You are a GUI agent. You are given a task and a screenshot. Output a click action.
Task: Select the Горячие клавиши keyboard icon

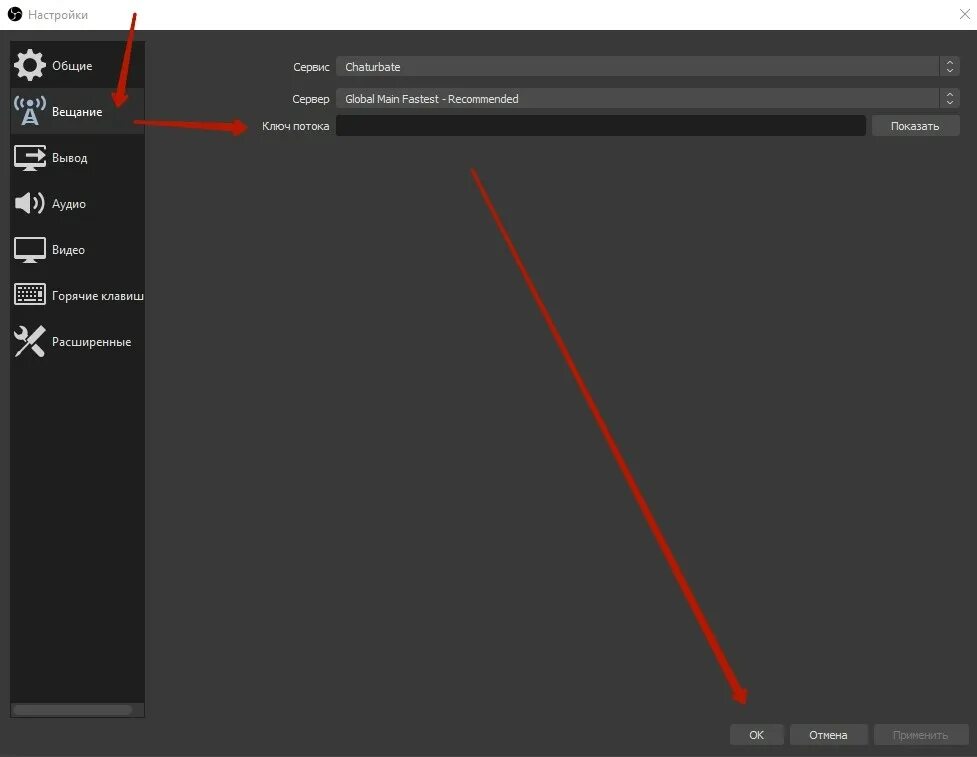click(x=29, y=295)
